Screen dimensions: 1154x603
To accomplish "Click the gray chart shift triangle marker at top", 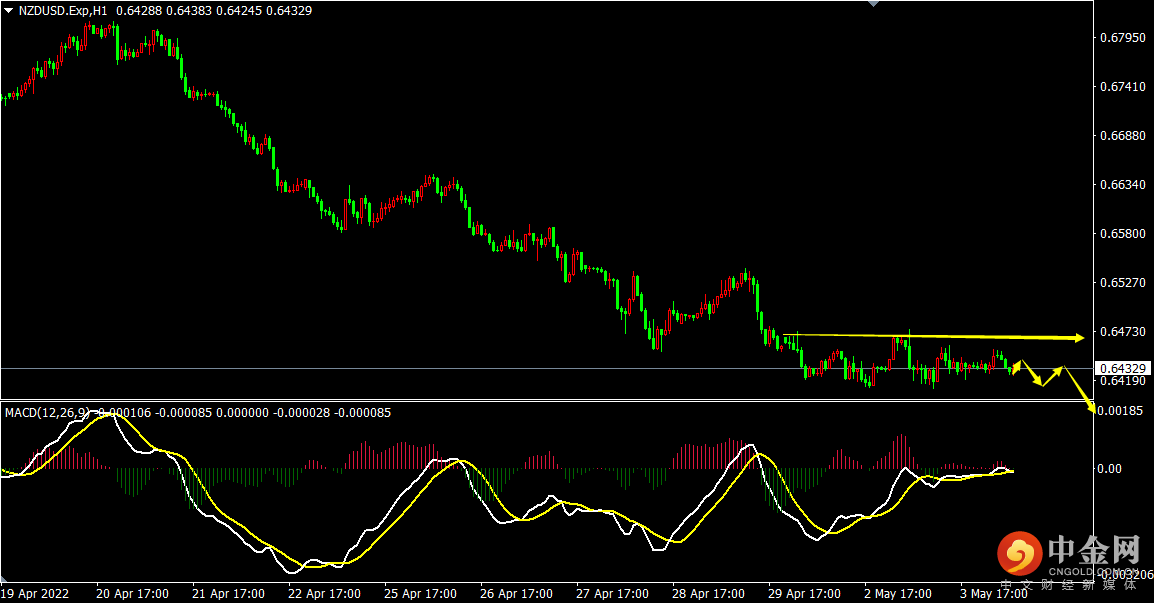I will (874, 4).
